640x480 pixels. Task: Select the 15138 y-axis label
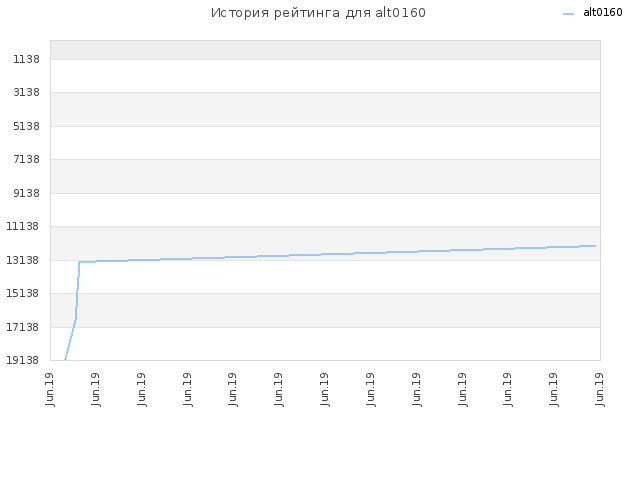pos(23,293)
